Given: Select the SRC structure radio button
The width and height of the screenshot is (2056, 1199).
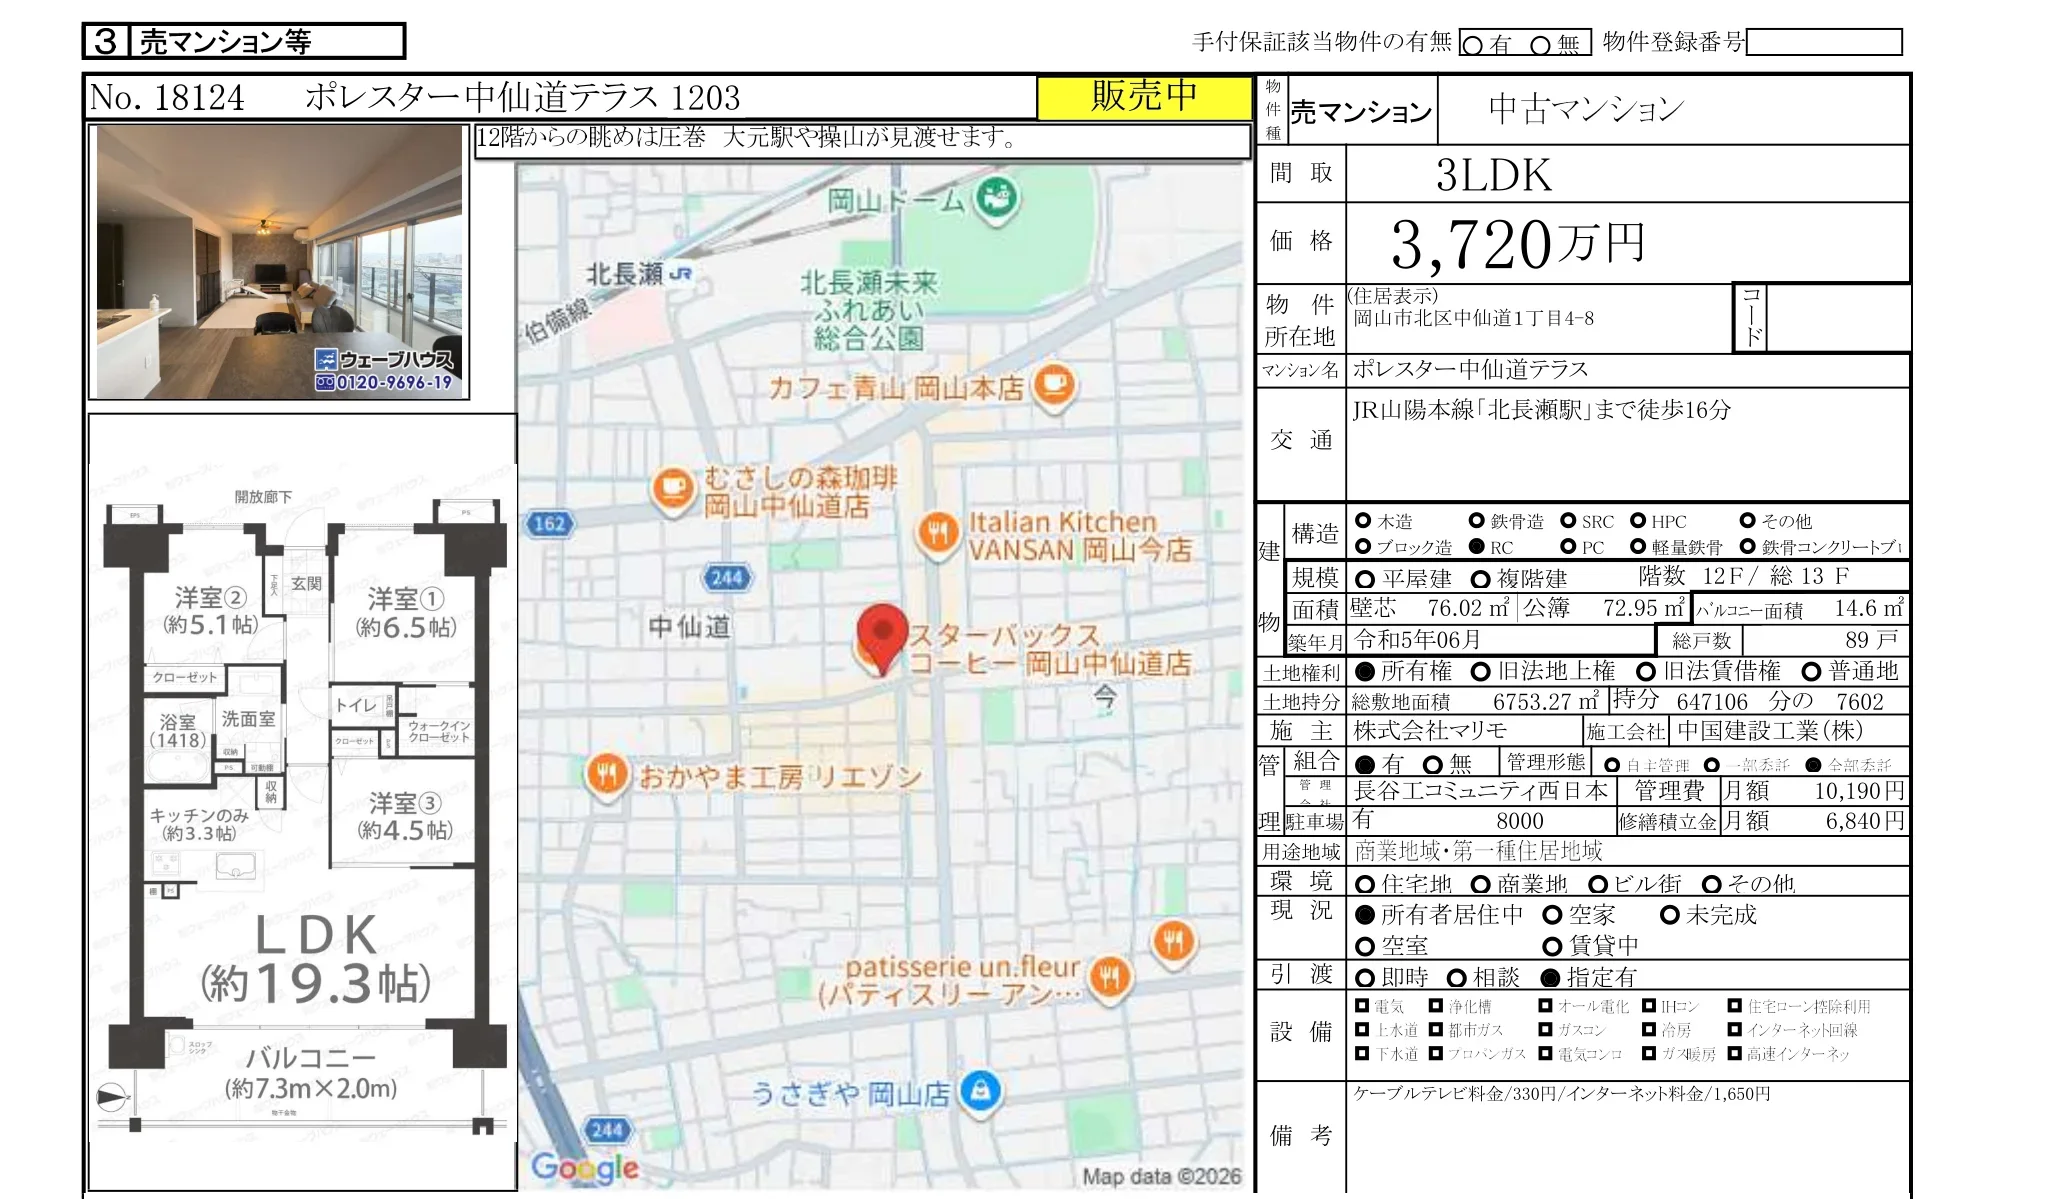Looking at the screenshot, I should tap(1568, 521).
